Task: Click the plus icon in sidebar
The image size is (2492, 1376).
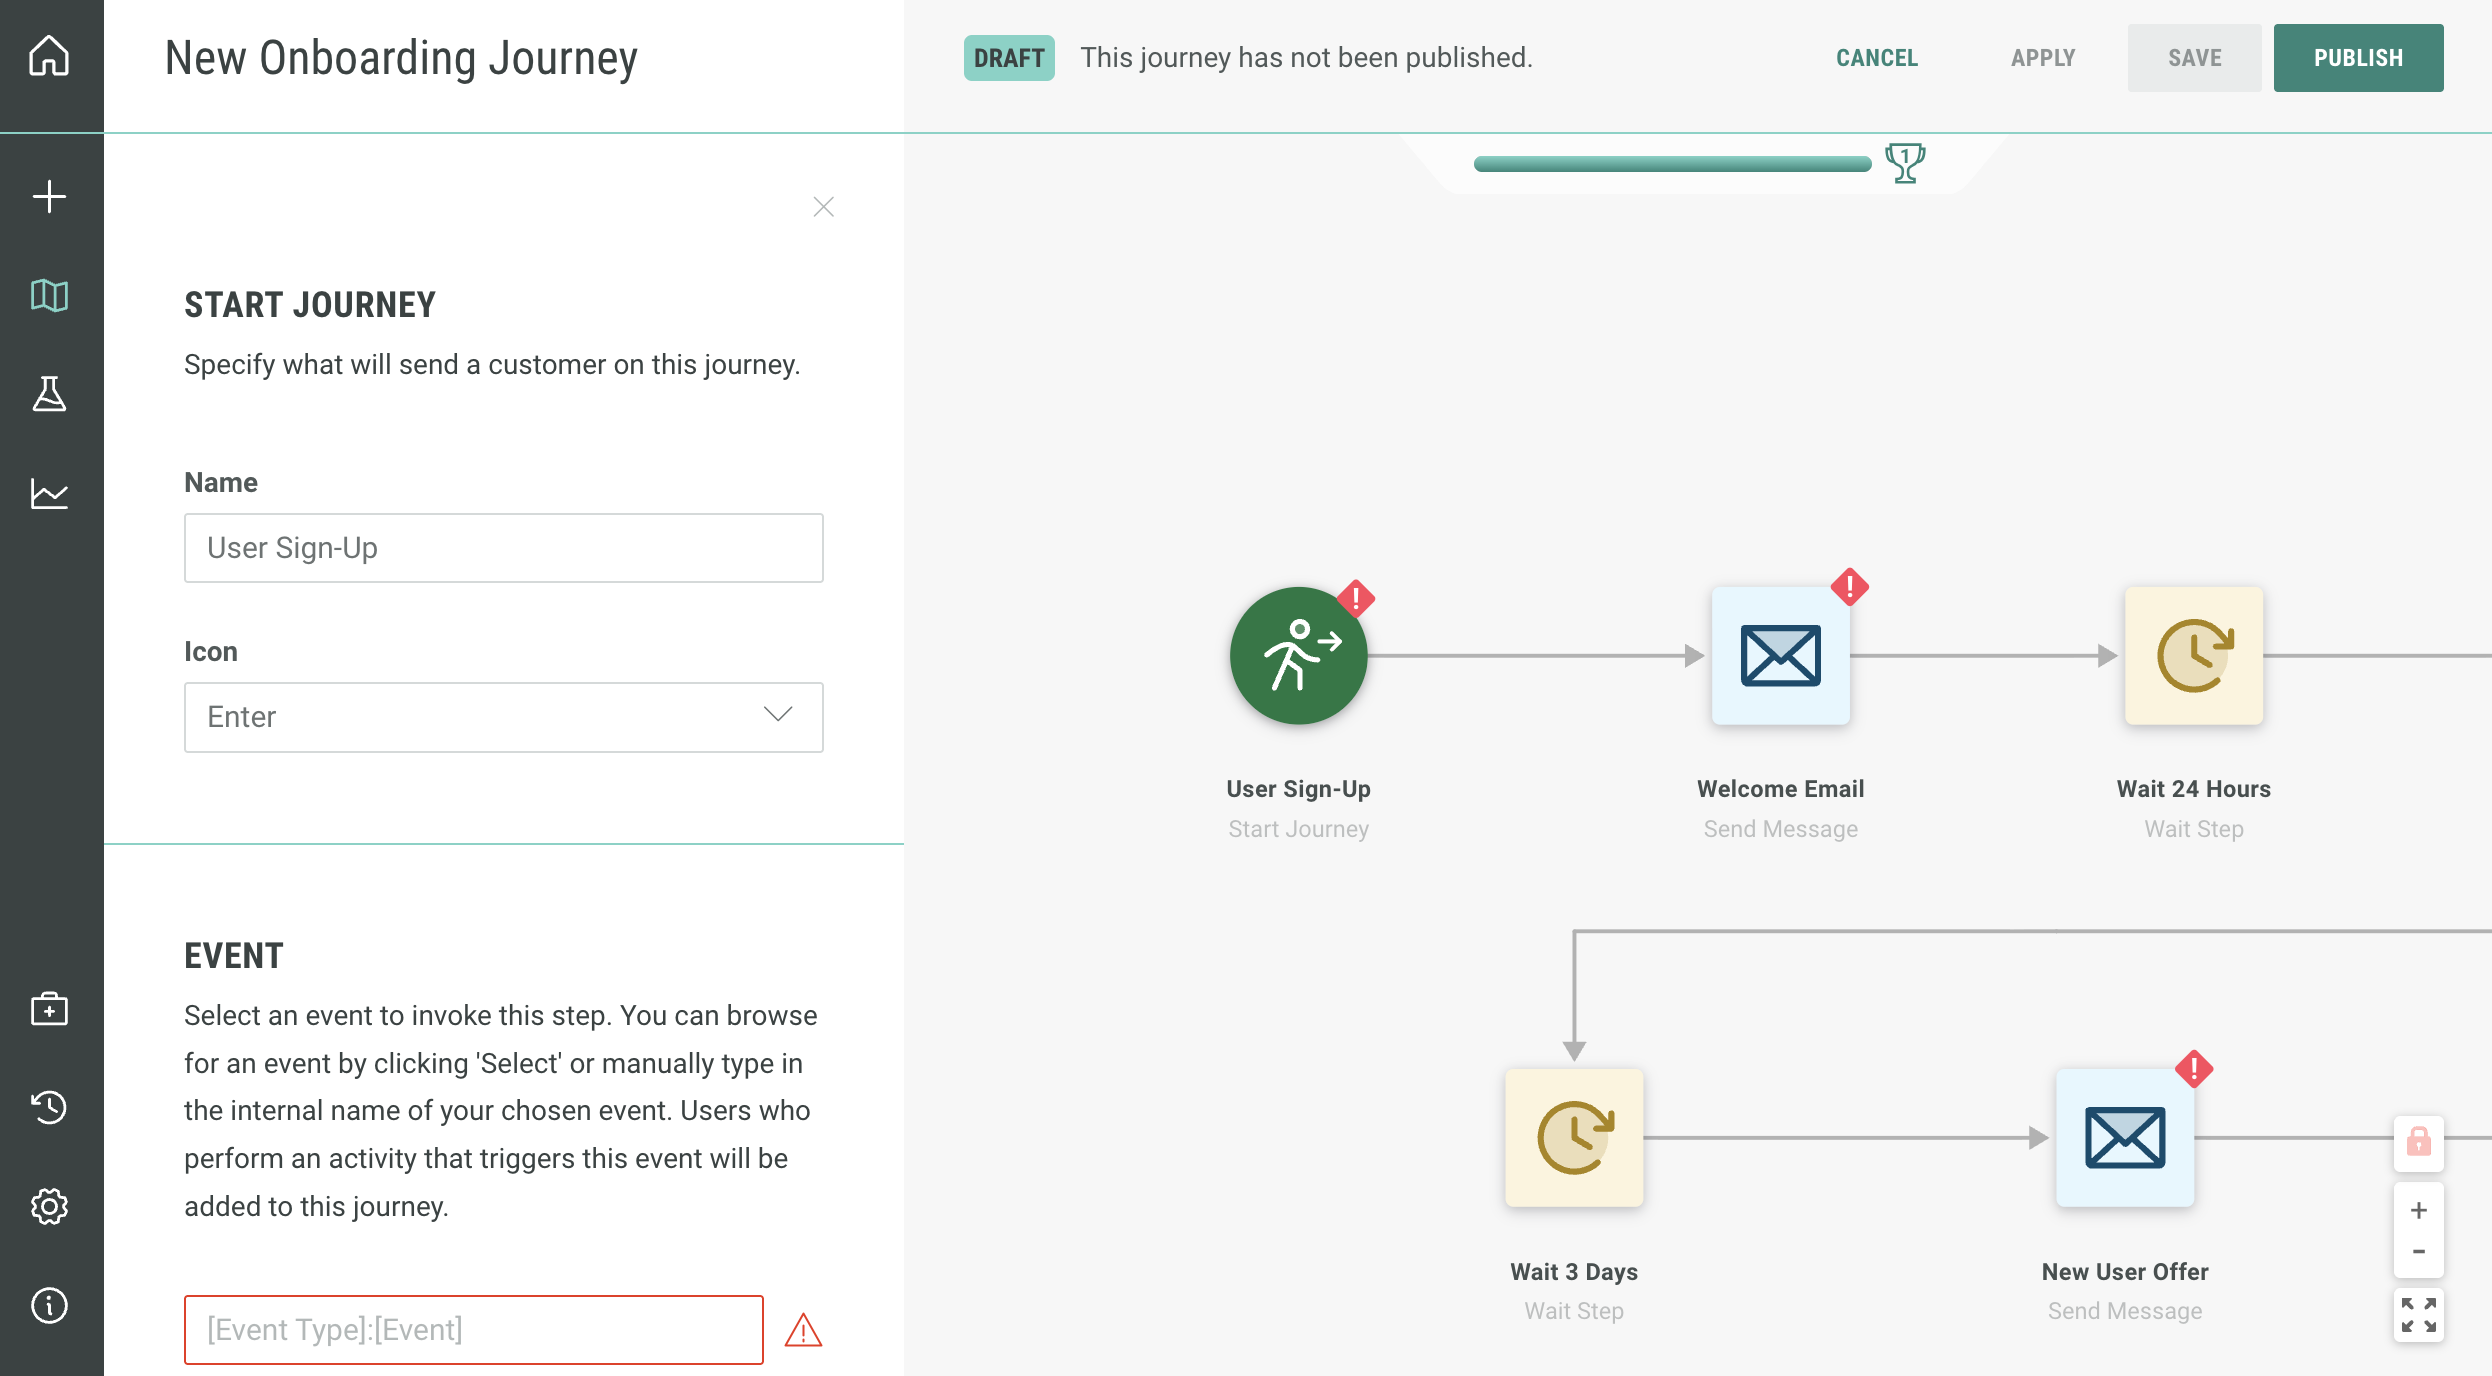Action: pyautogui.click(x=49, y=196)
